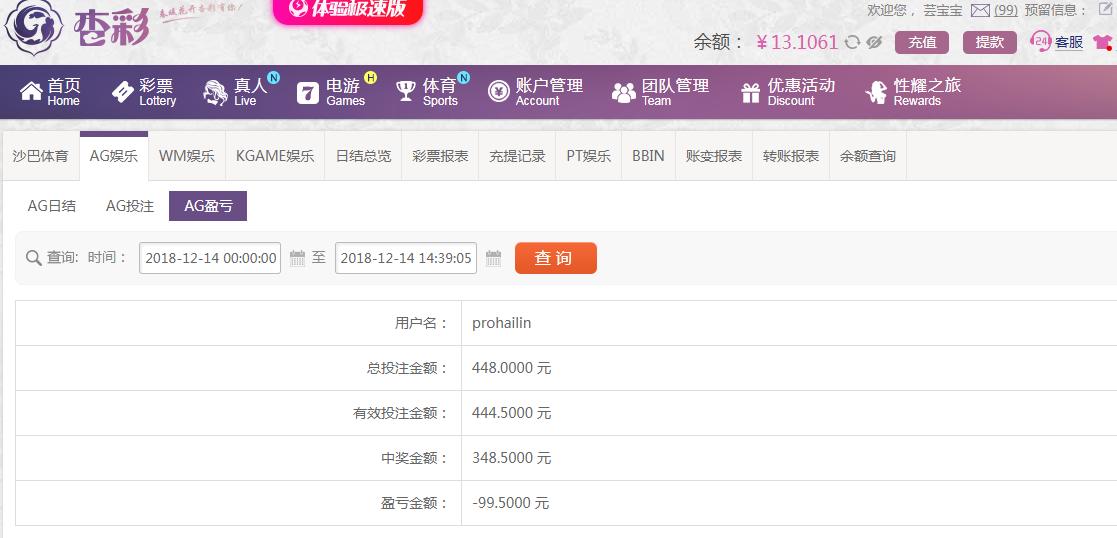
Task: Open the Live casino menu
Action: pyautogui.click(x=238, y=92)
